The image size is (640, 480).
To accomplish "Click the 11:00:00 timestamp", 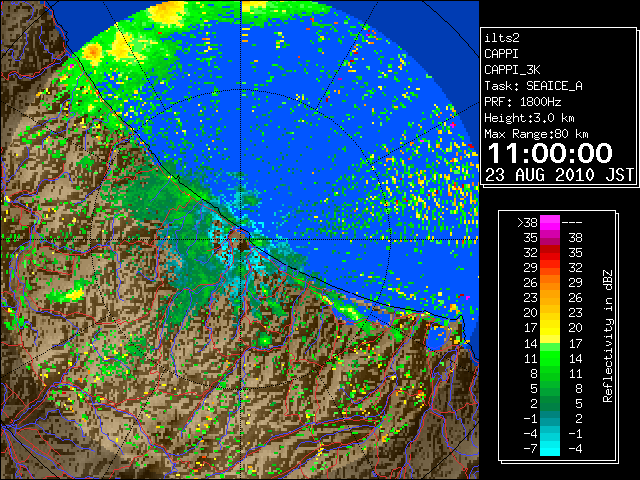I will pyautogui.click(x=550, y=153).
